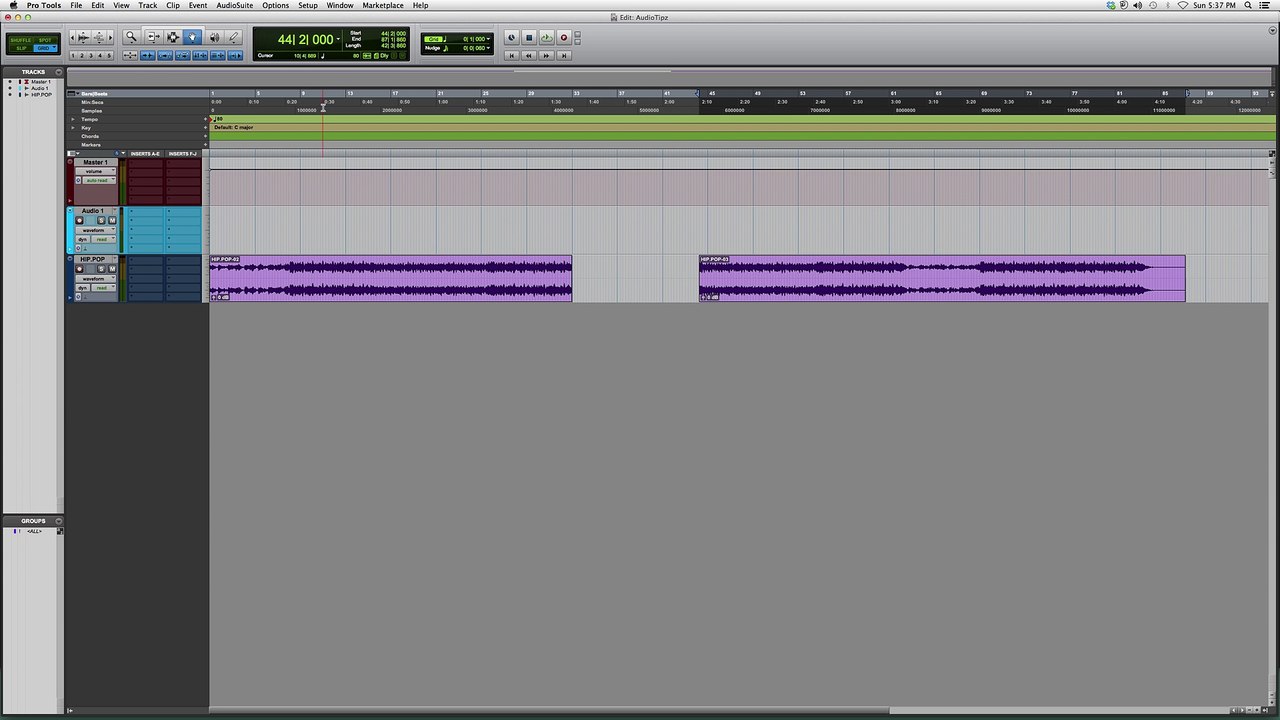Click horizontal zoom in arrow
The width and height of the screenshot is (1280, 720).
coord(110,37)
